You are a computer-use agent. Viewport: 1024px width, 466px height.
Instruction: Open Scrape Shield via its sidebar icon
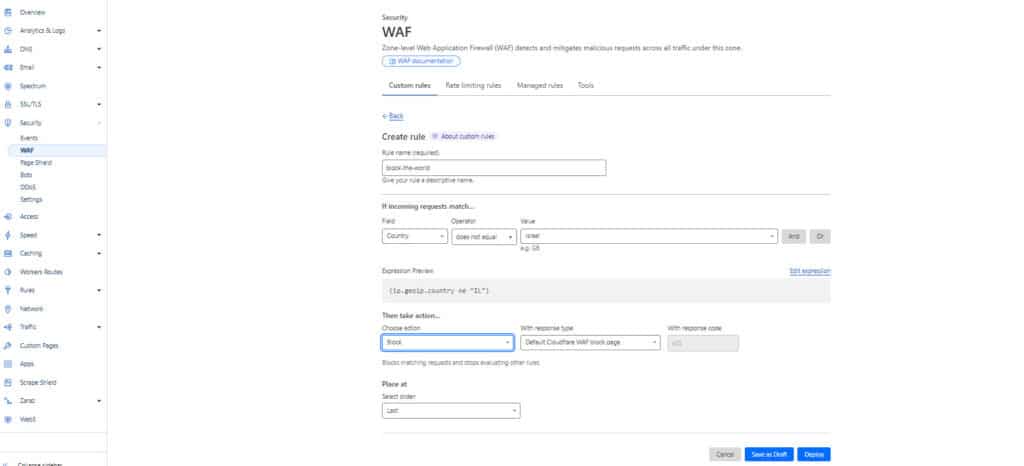click(8, 382)
